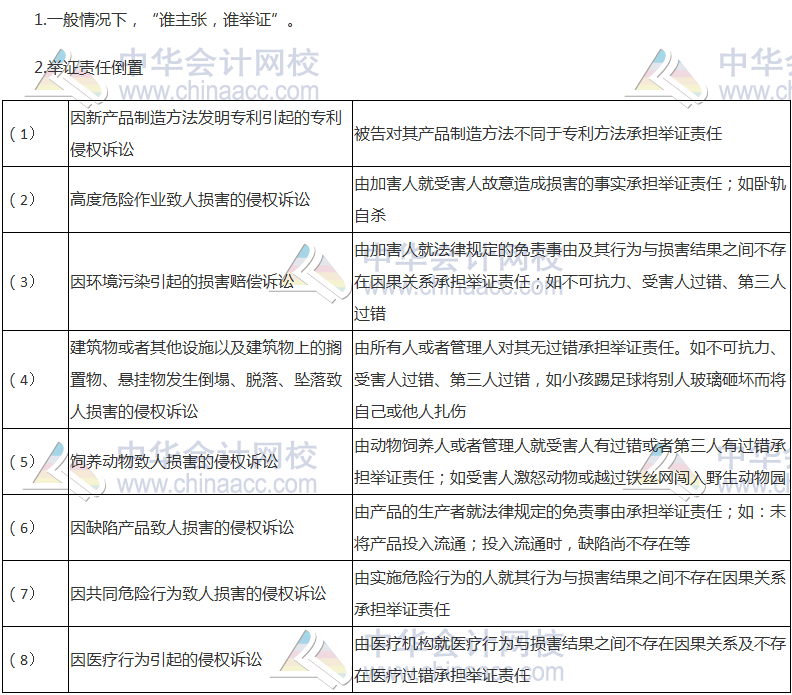The width and height of the screenshot is (792, 695).
Task: Click the description starting with 由产品的生产者
Action: point(568,527)
